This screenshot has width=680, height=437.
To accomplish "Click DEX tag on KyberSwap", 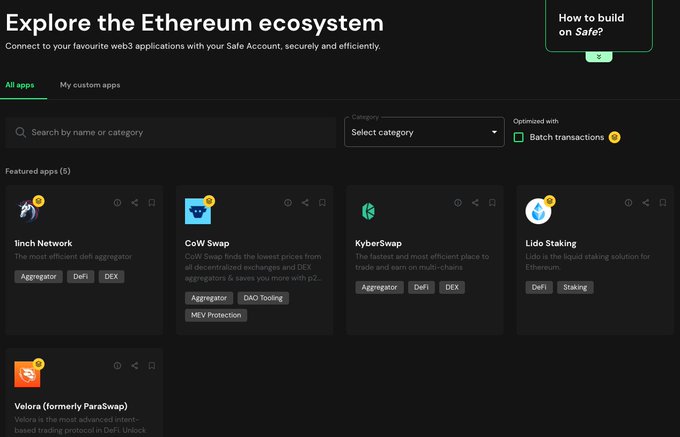I will (x=452, y=287).
